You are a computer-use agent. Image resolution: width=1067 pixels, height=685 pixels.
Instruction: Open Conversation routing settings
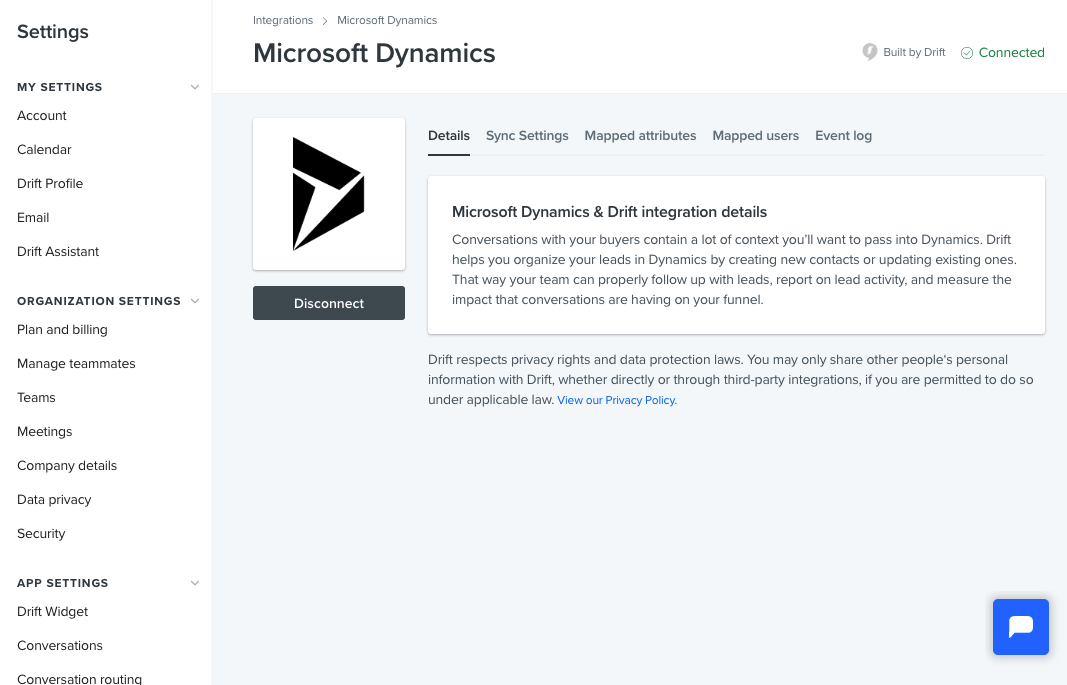coord(80,678)
